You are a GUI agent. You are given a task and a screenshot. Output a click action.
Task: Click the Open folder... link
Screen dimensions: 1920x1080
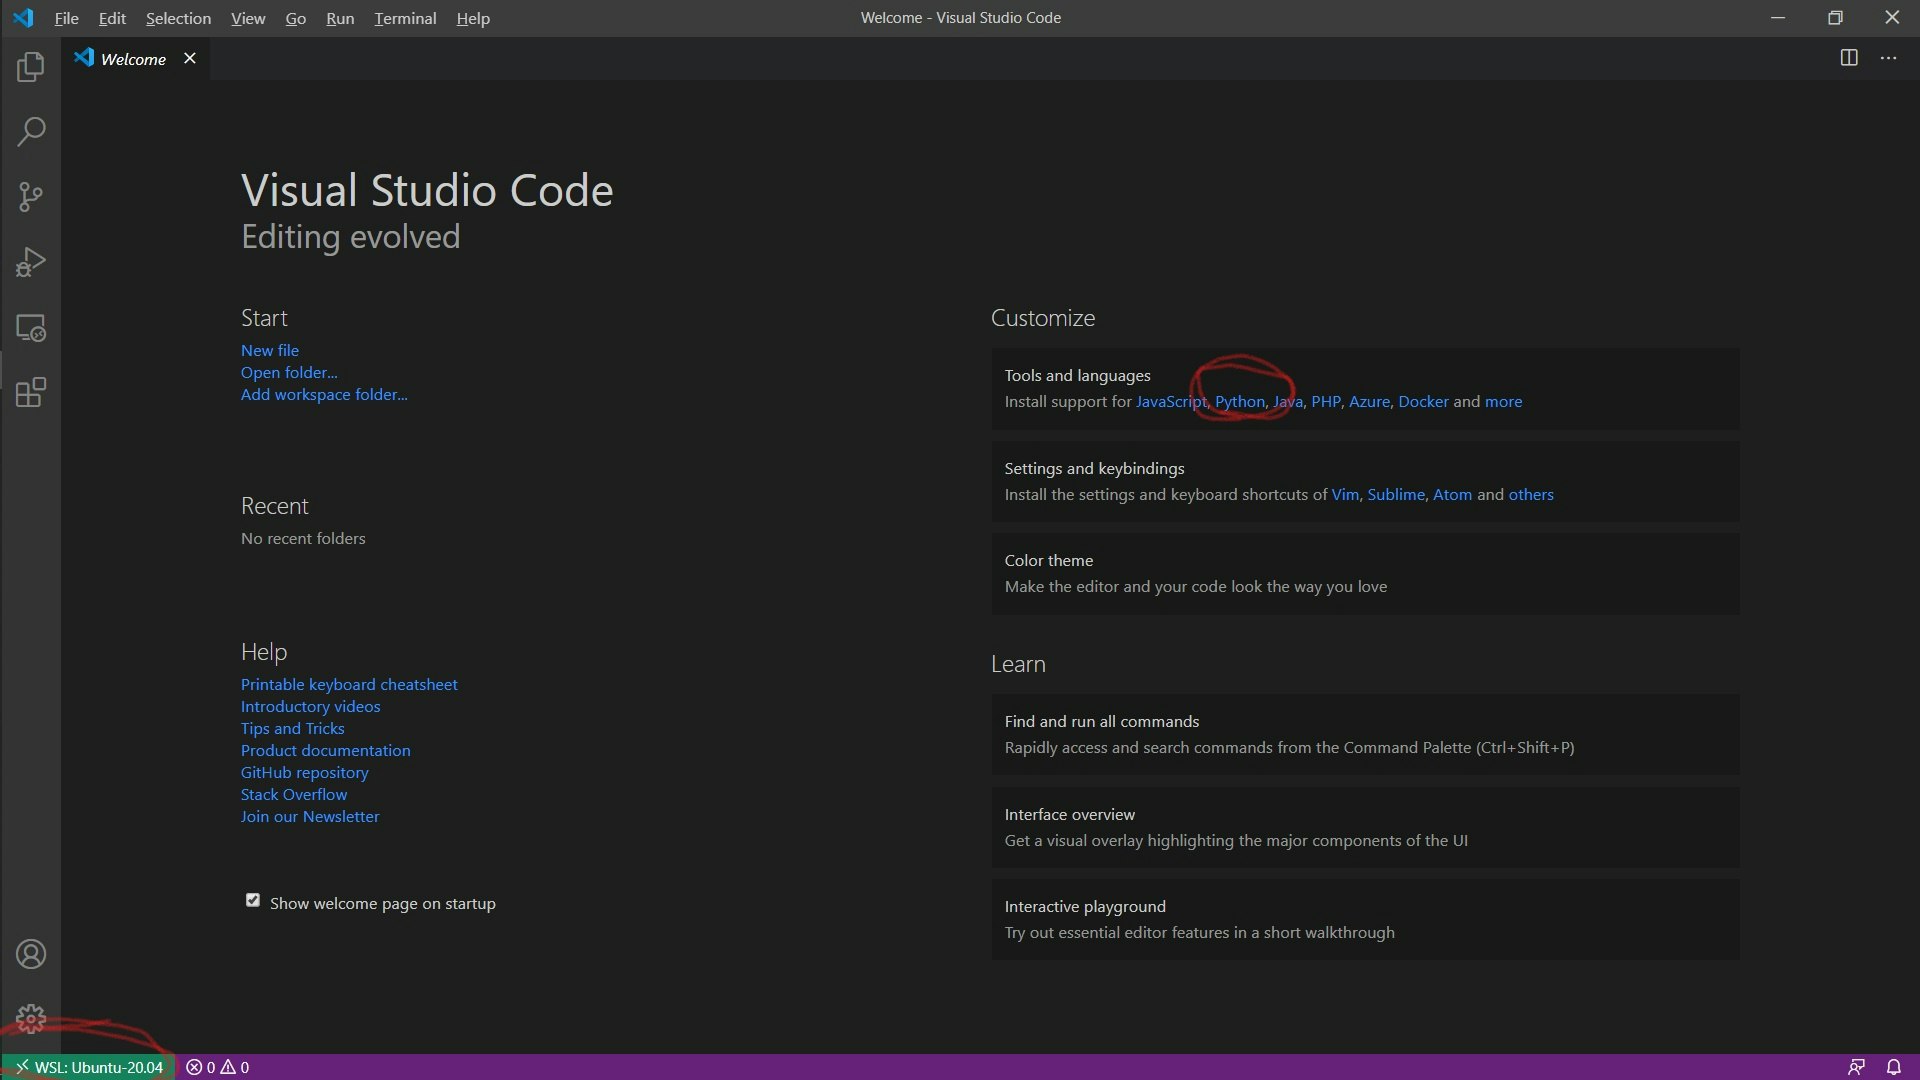click(288, 372)
